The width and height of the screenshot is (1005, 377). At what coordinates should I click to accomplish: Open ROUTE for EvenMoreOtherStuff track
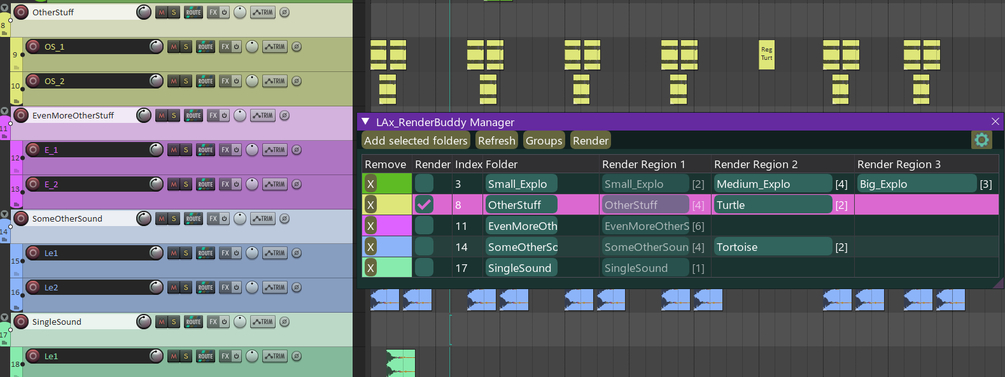click(x=194, y=115)
